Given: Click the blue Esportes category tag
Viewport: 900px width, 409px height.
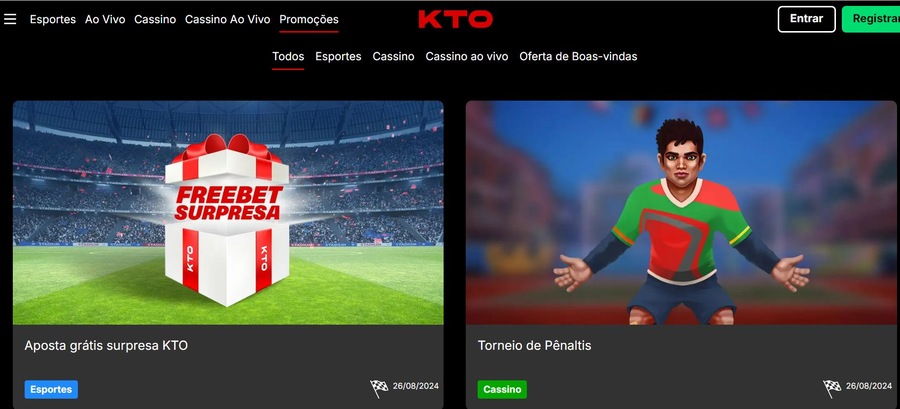Looking at the screenshot, I should coord(51,389).
